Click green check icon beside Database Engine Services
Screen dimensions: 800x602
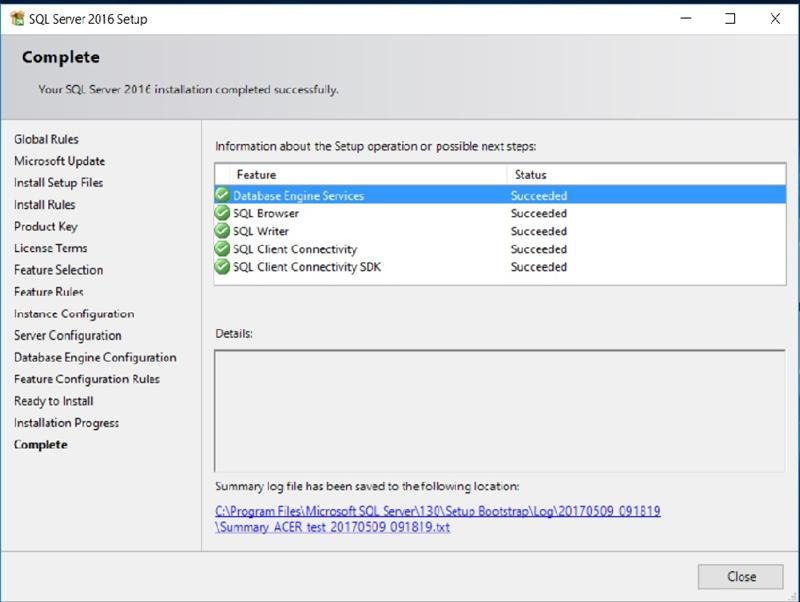pyautogui.click(x=222, y=196)
